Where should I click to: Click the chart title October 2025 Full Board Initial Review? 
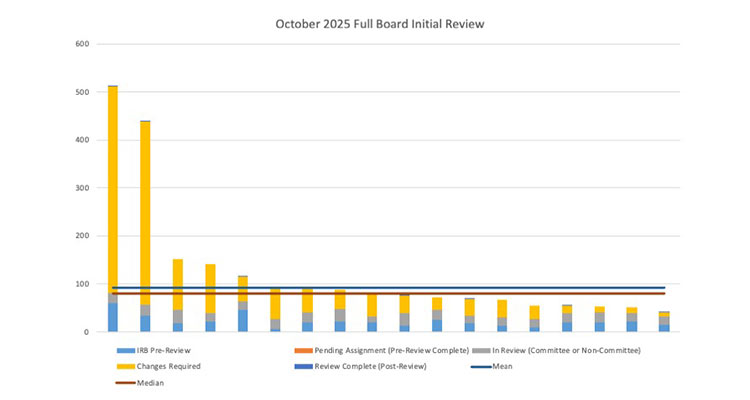point(376,21)
